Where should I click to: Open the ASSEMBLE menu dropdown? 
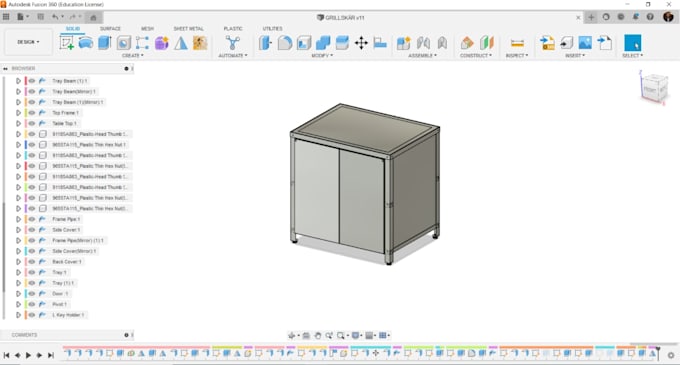coord(422,55)
